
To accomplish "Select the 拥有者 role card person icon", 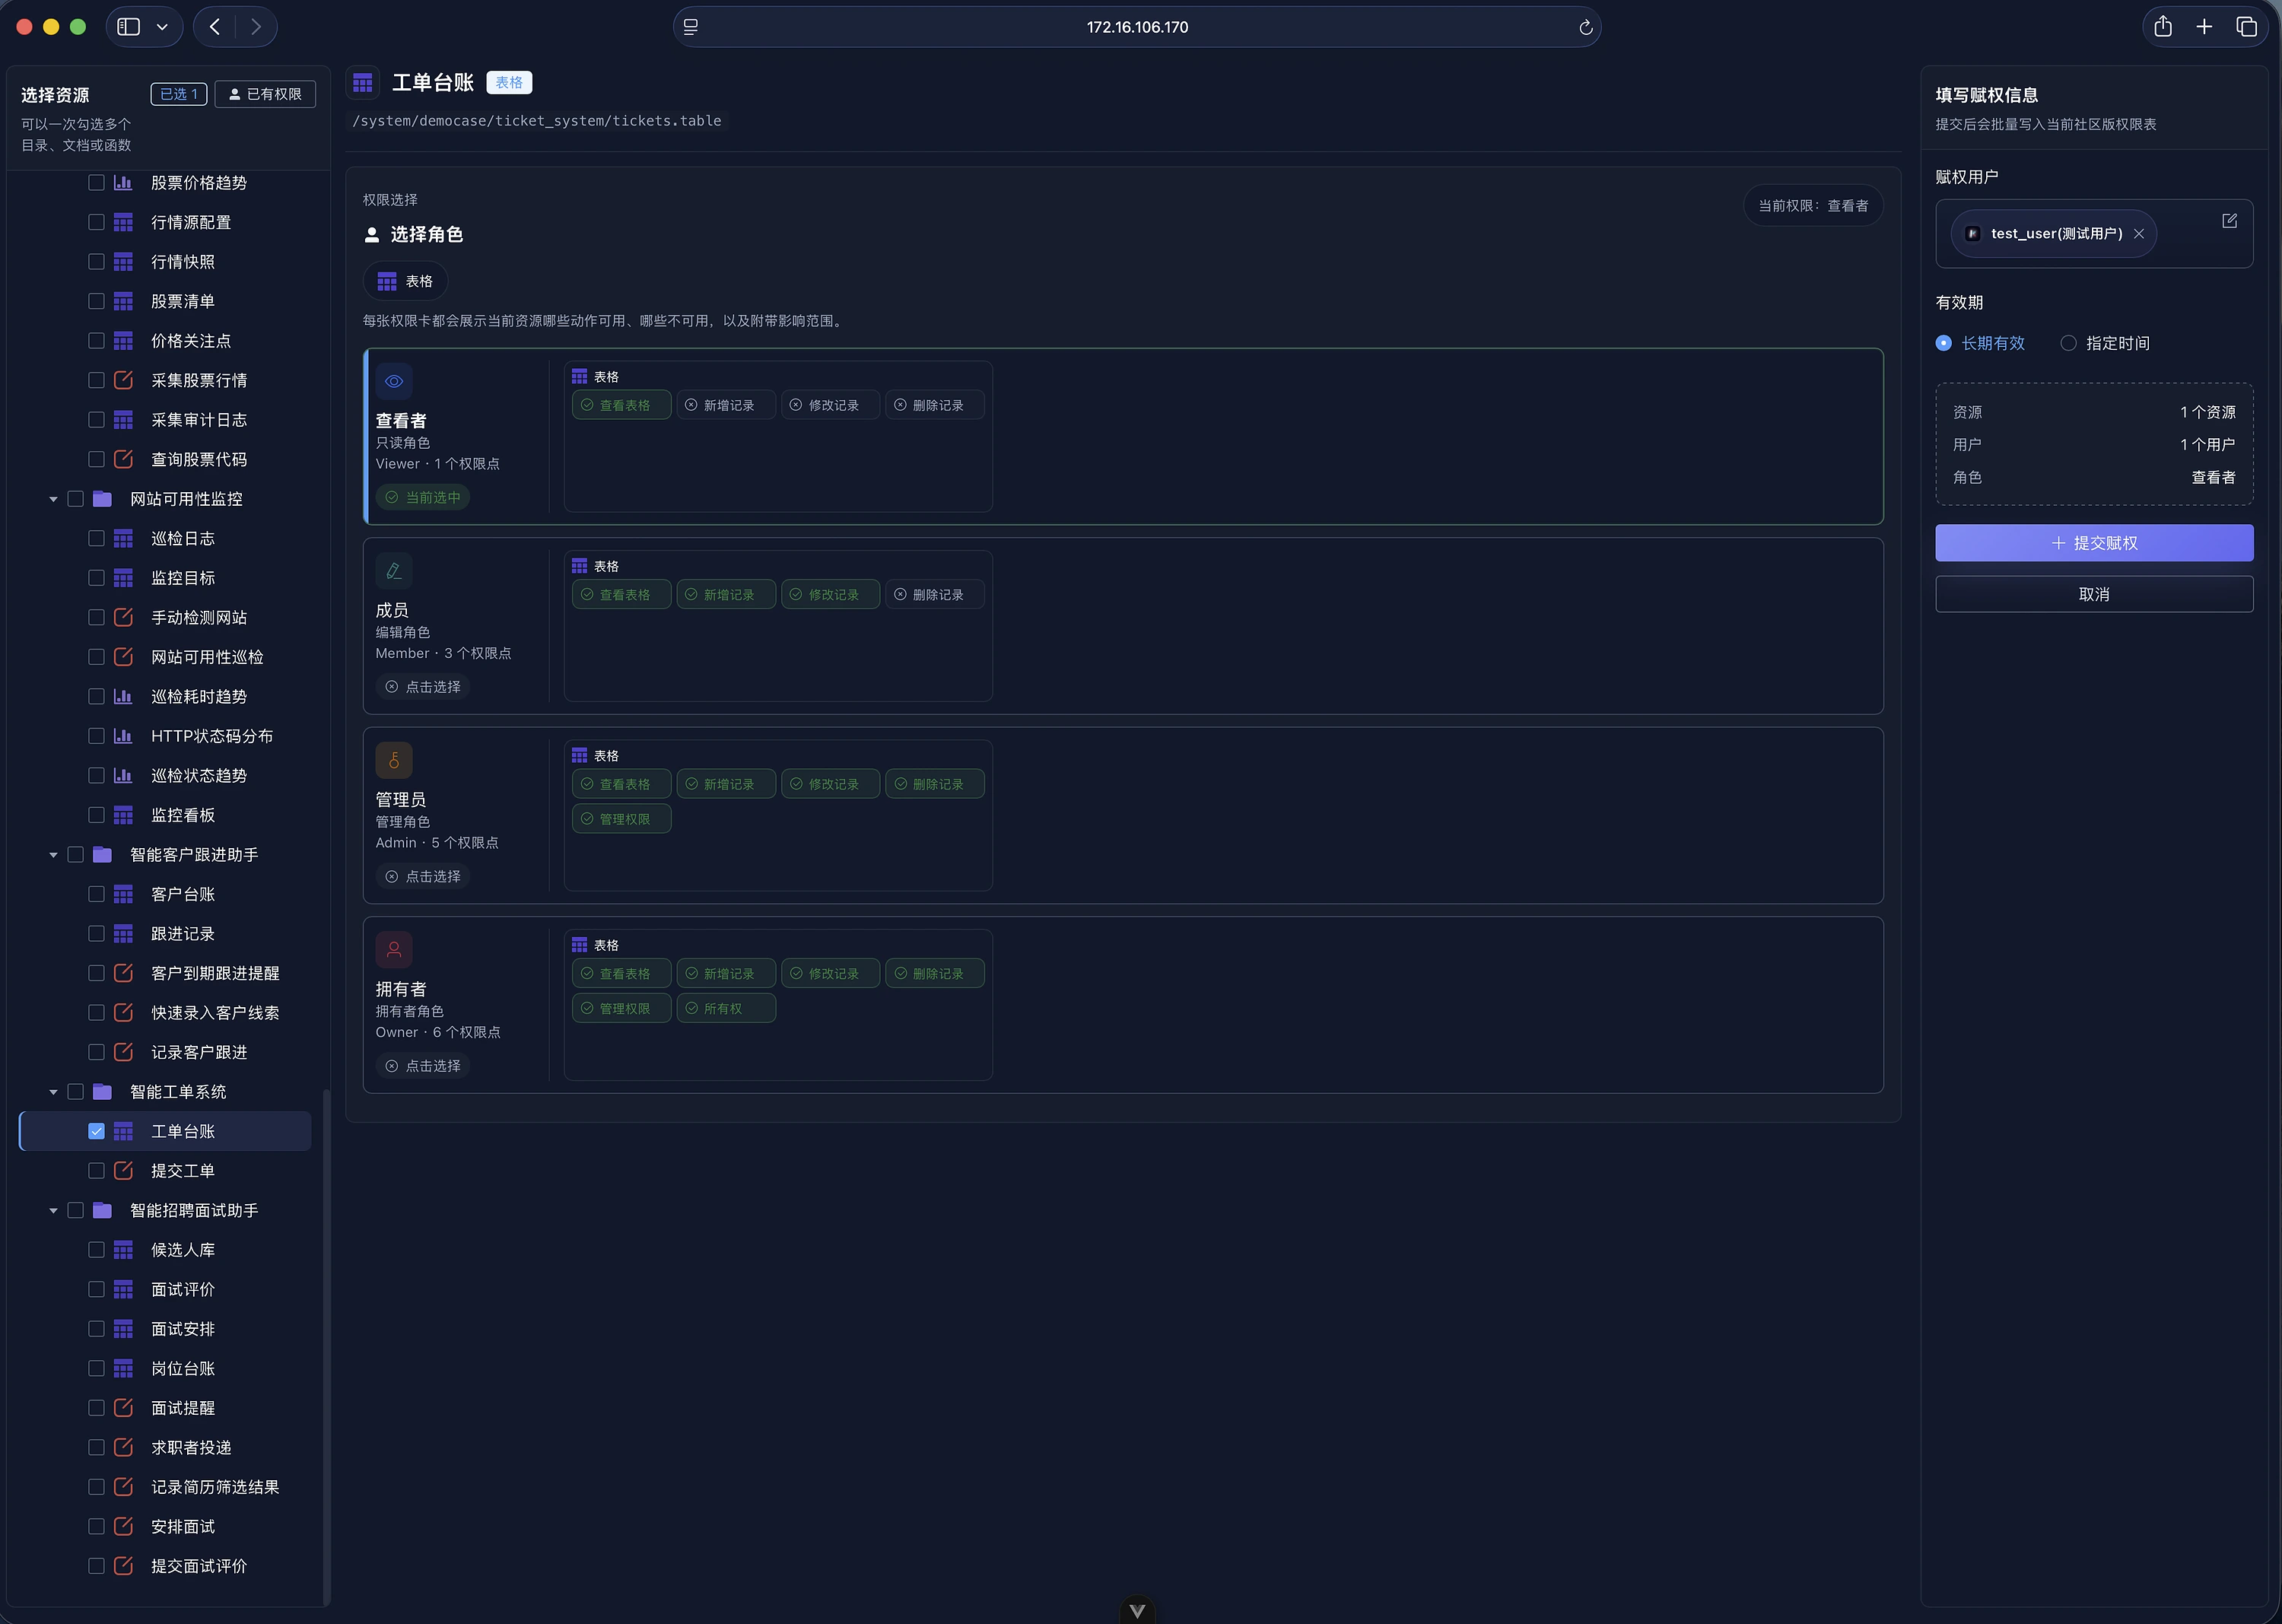I will pos(394,950).
